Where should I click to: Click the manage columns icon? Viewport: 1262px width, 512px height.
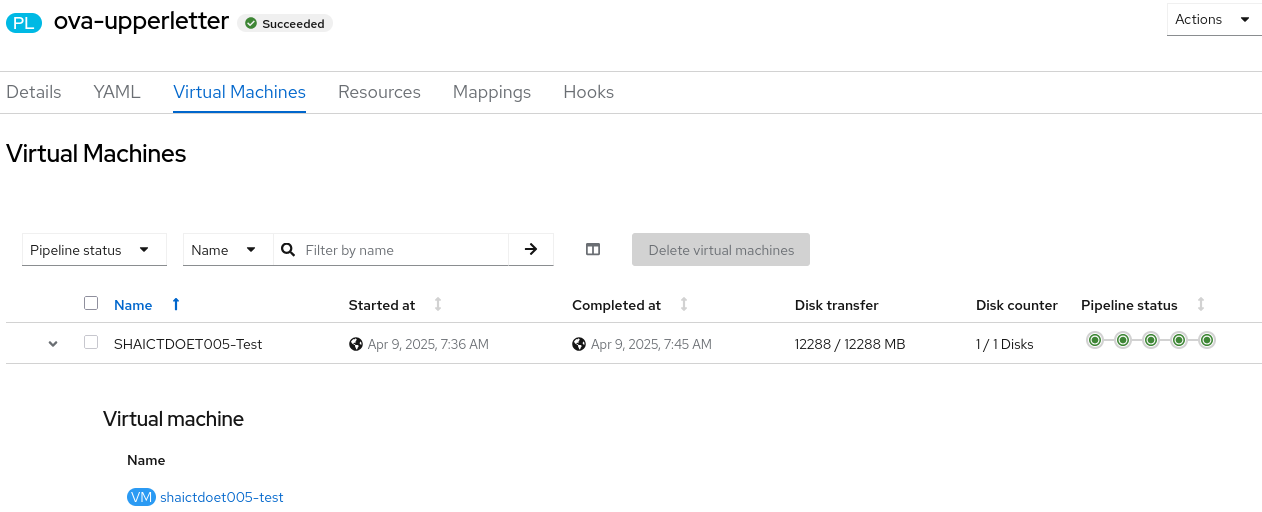(x=593, y=250)
